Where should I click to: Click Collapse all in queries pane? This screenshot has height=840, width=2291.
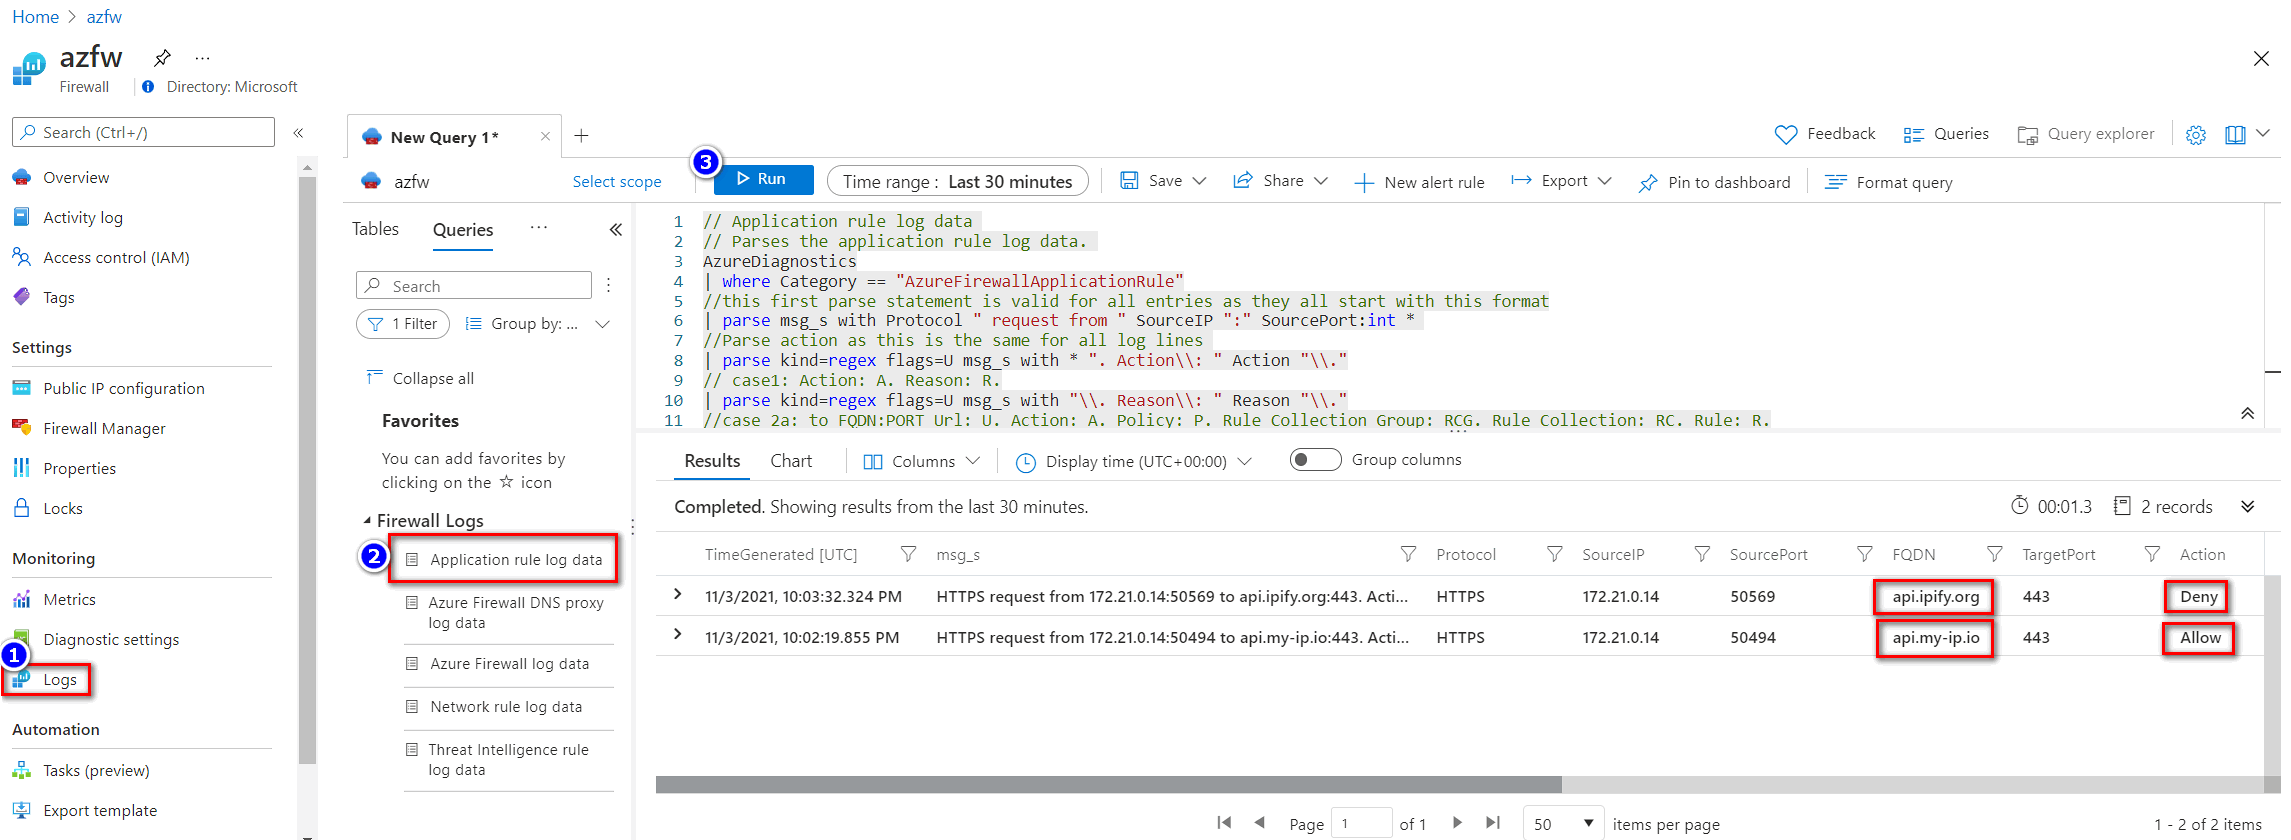click(420, 378)
